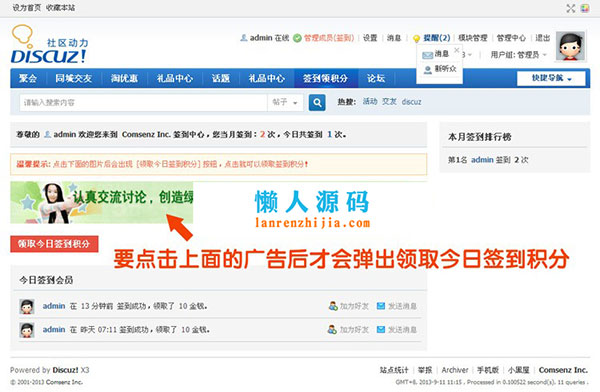This screenshot has width=600, height=392.
Task: Click the hot search term 活动
Action: point(370,101)
